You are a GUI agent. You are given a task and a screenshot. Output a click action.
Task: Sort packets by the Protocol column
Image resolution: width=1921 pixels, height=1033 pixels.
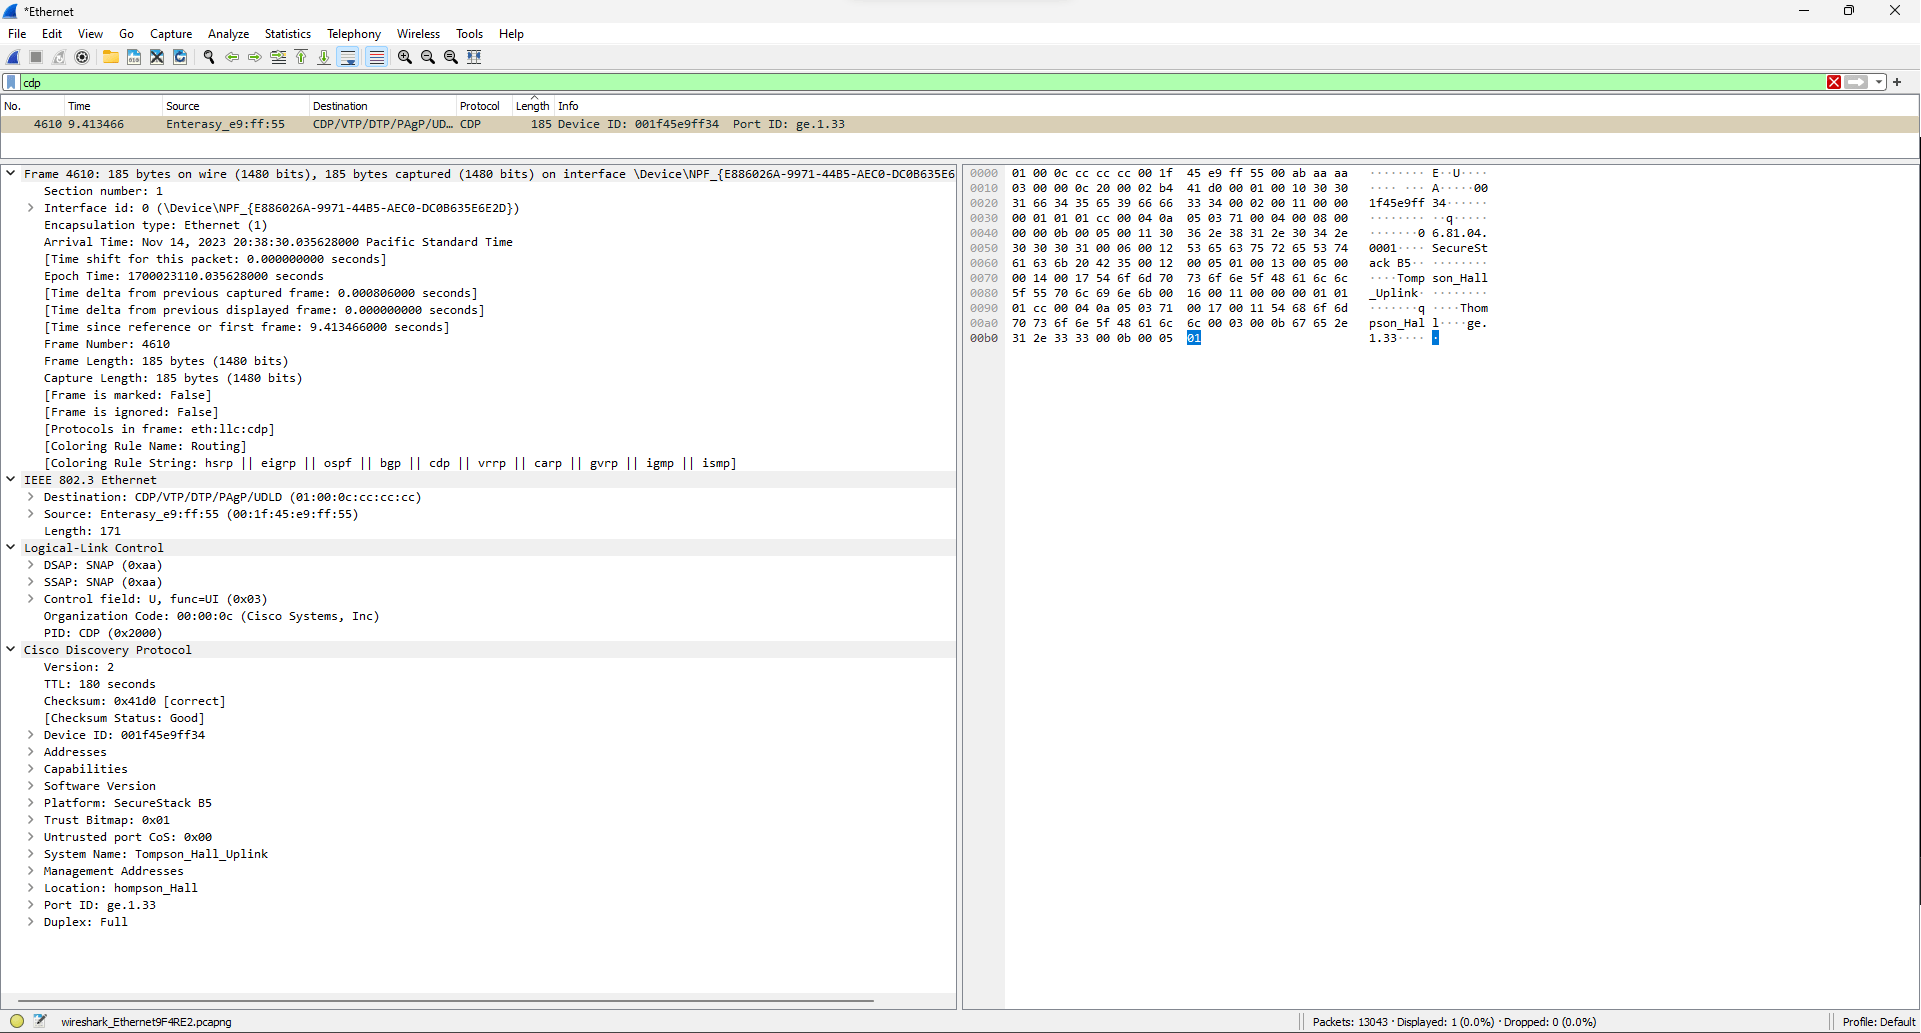(x=483, y=106)
